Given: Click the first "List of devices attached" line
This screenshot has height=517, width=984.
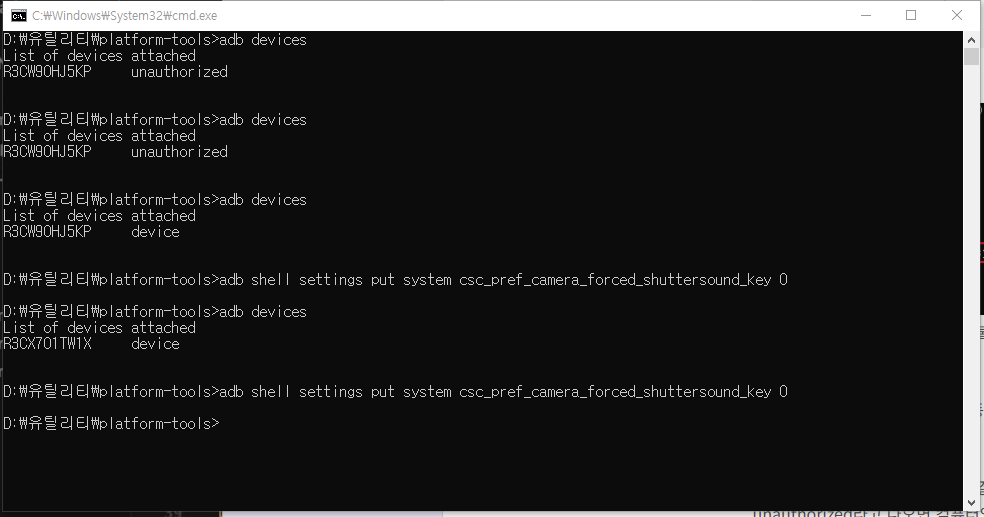Looking at the screenshot, I should click(99, 56).
